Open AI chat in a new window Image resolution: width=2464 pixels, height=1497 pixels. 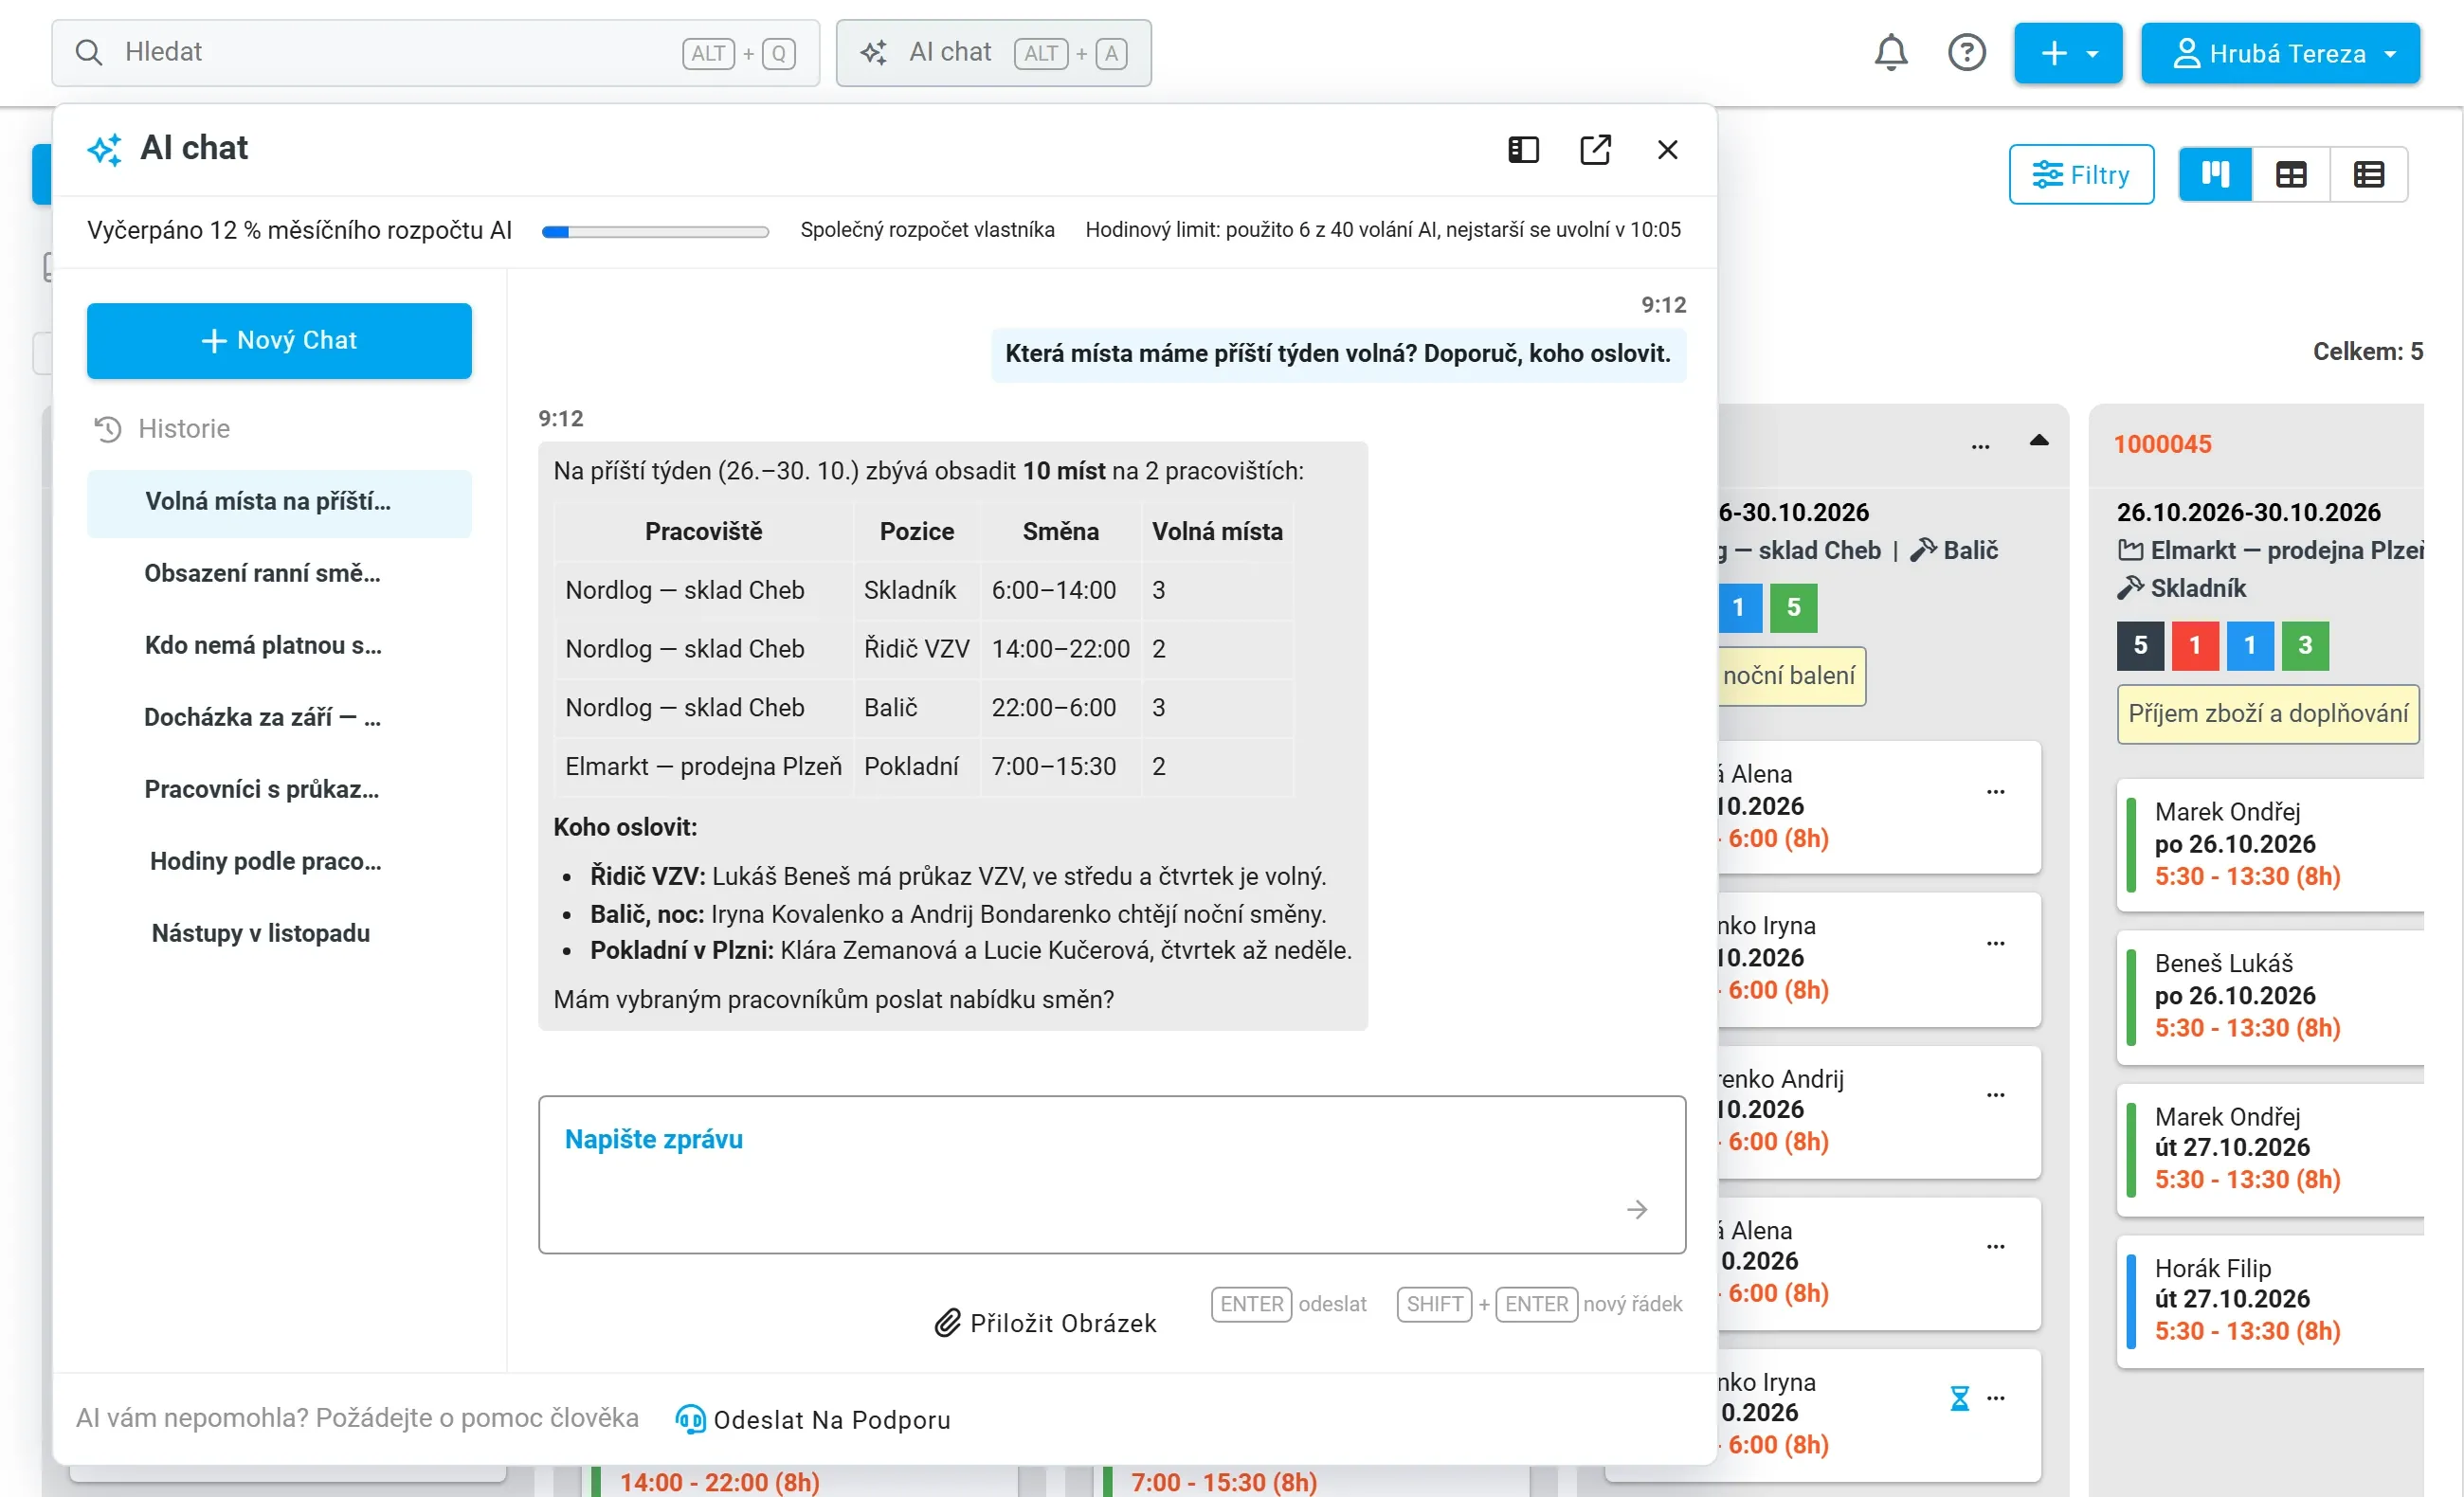tap(1595, 150)
